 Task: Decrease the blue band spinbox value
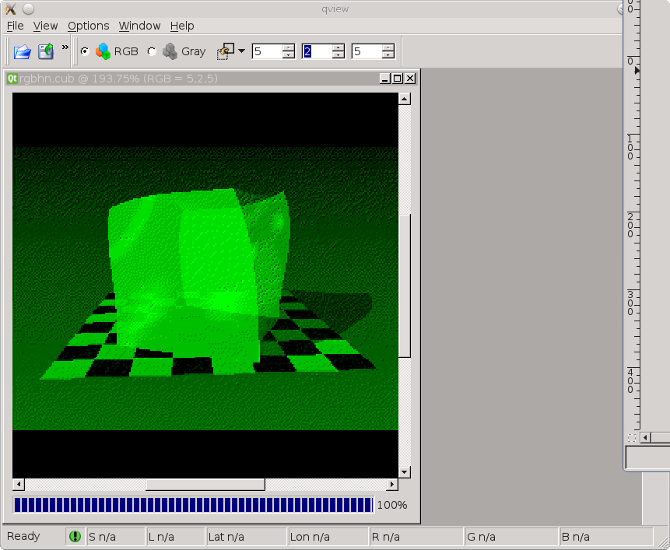click(x=388, y=55)
